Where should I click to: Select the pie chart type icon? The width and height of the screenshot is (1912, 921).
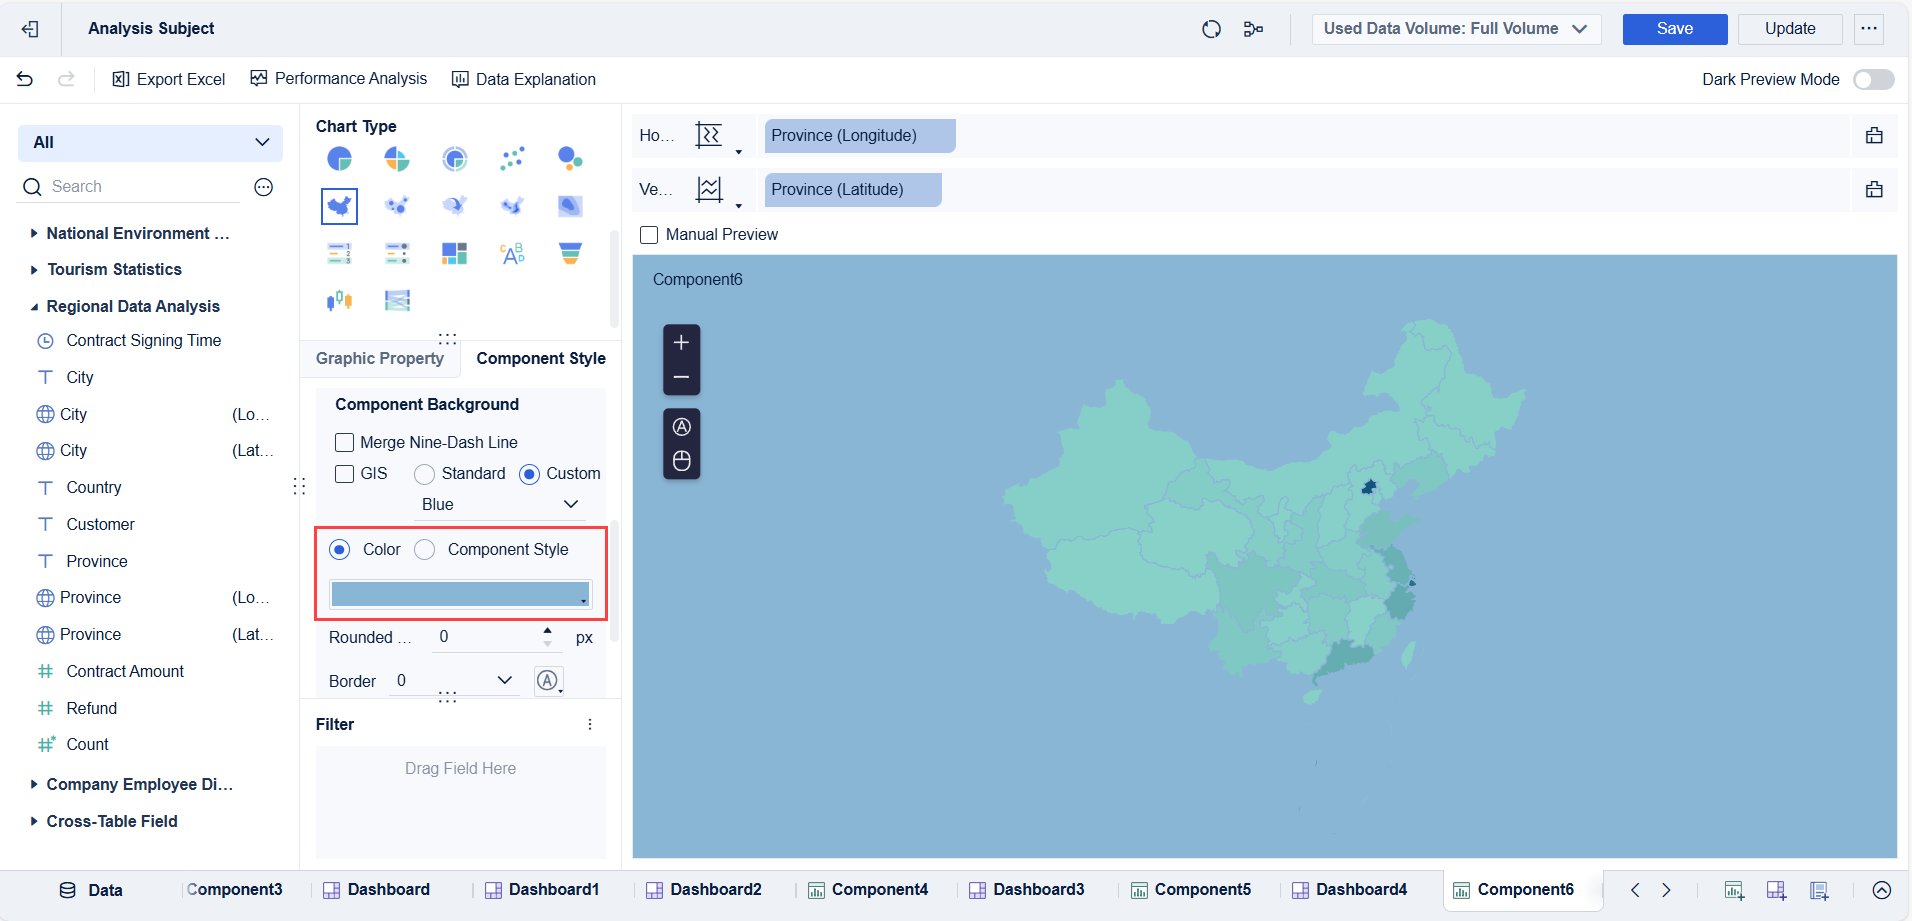(340, 158)
